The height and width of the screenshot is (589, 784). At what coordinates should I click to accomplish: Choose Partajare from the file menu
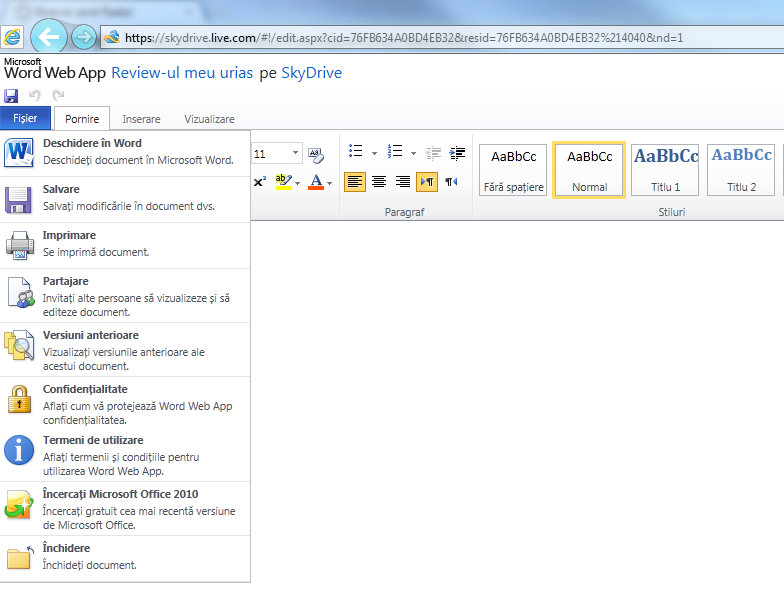pyautogui.click(x=125, y=296)
